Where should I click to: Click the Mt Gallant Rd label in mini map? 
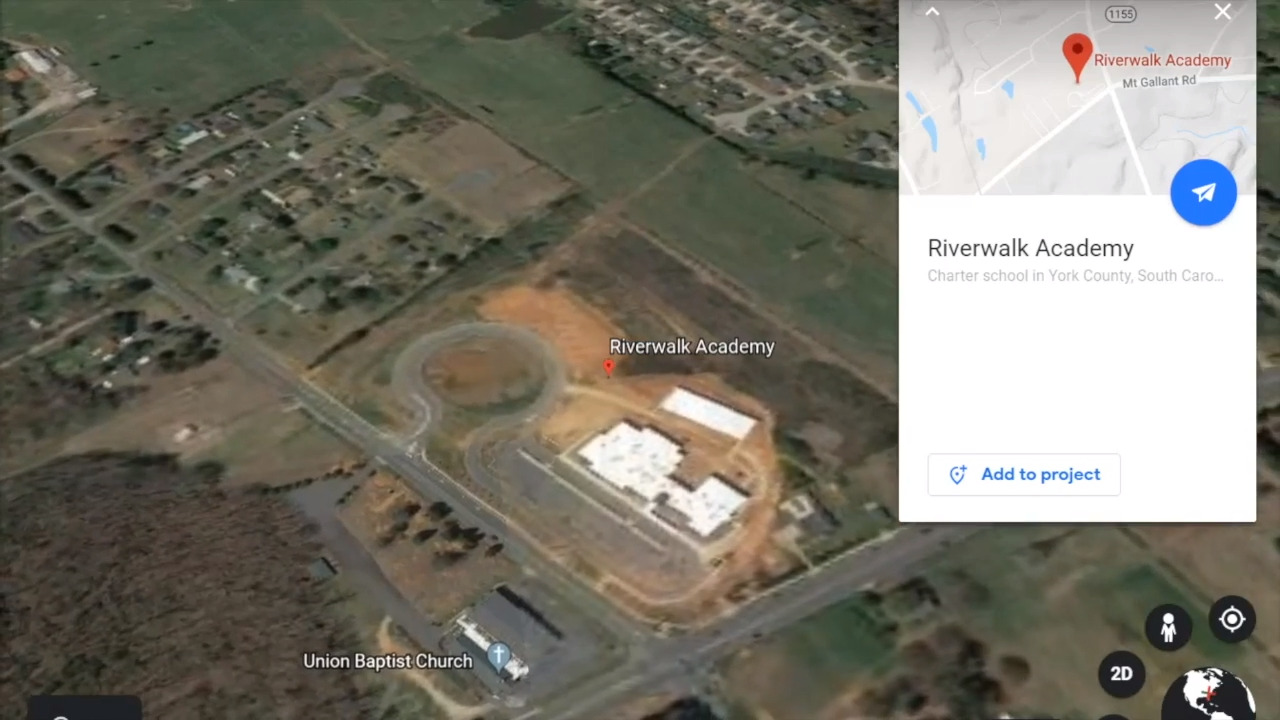[x=1159, y=82]
